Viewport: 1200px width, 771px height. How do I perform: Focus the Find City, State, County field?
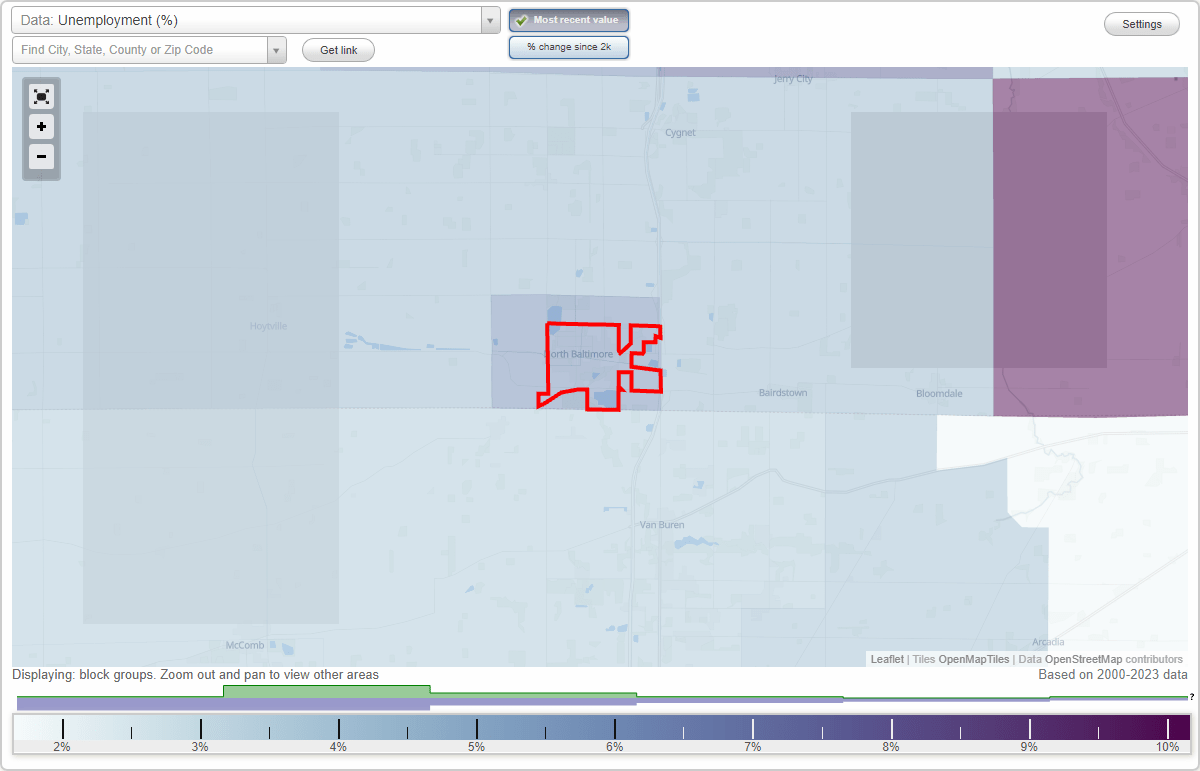click(x=140, y=50)
